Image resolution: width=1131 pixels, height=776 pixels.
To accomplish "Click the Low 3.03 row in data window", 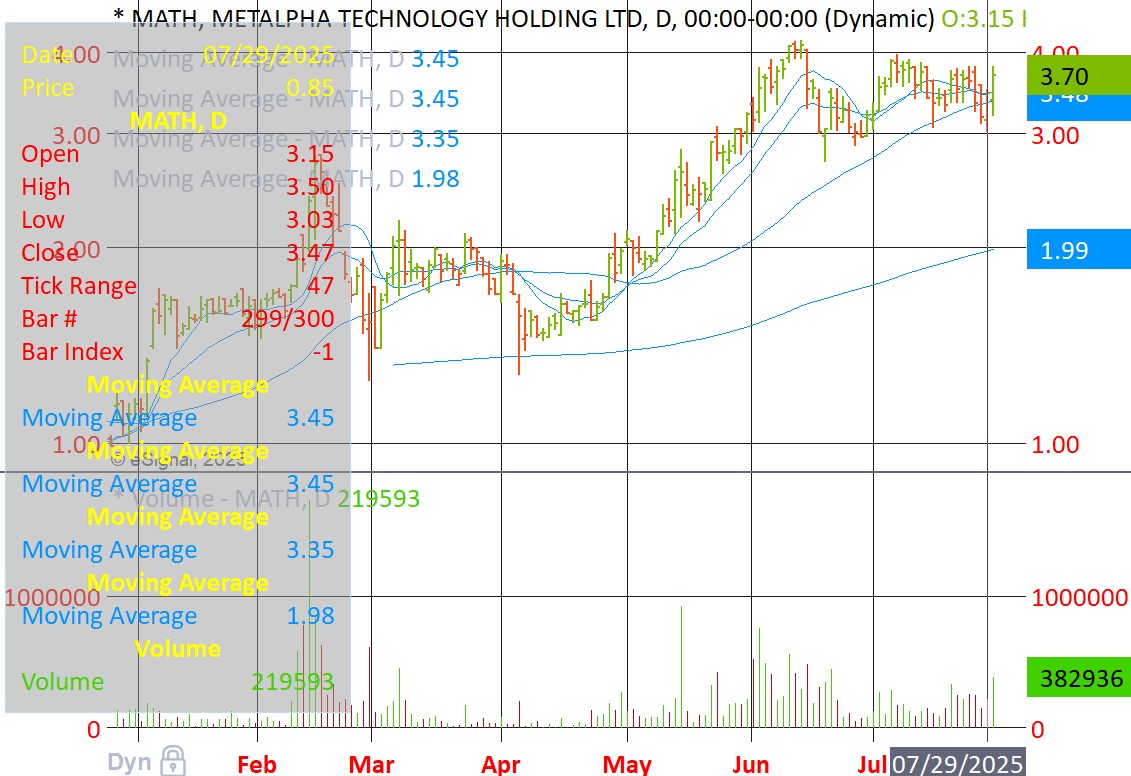I will [177, 219].
